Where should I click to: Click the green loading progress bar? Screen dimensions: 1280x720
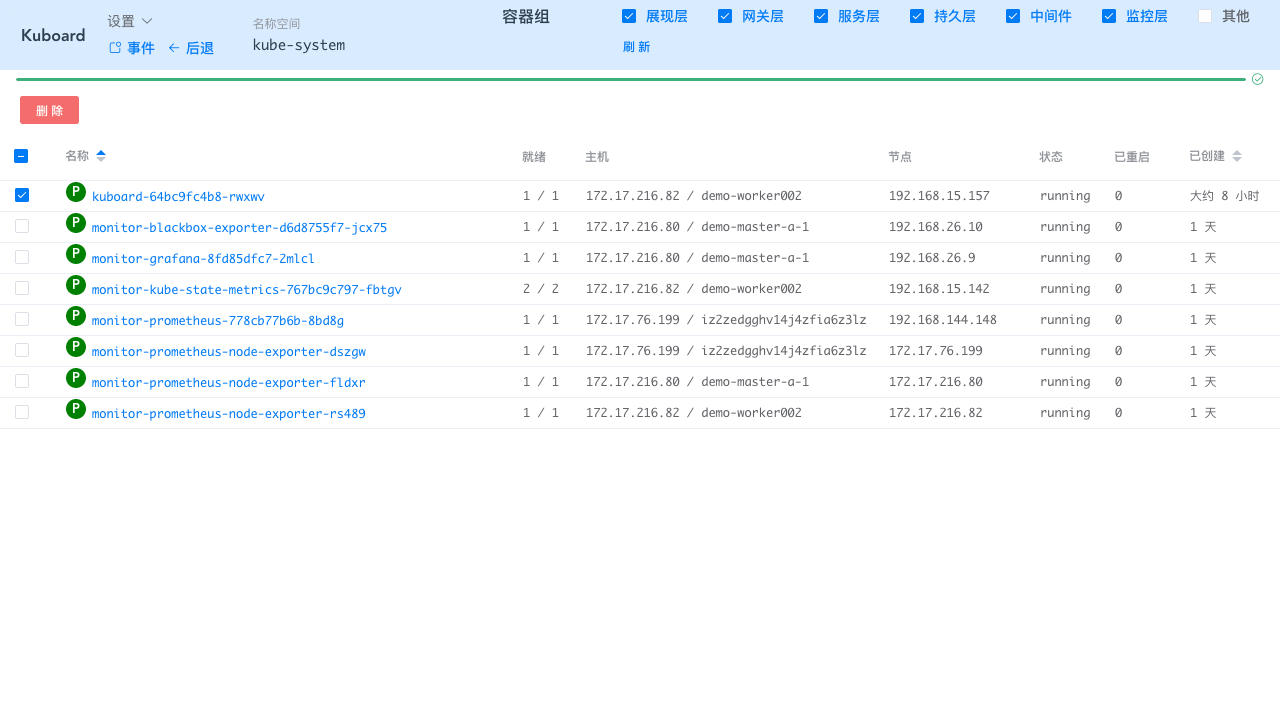(630, 79)
